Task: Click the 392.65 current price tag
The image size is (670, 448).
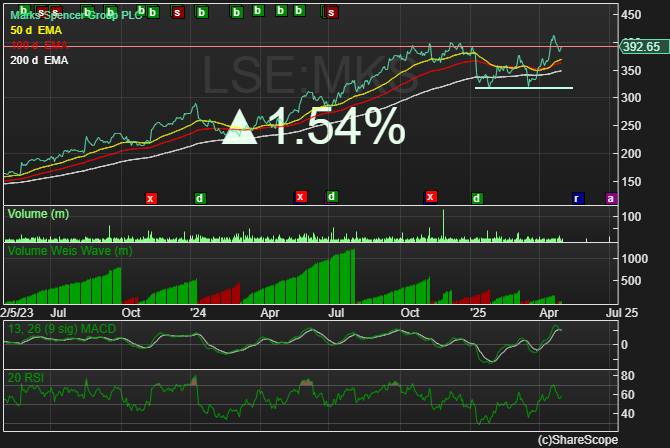Action: (644, 47)
